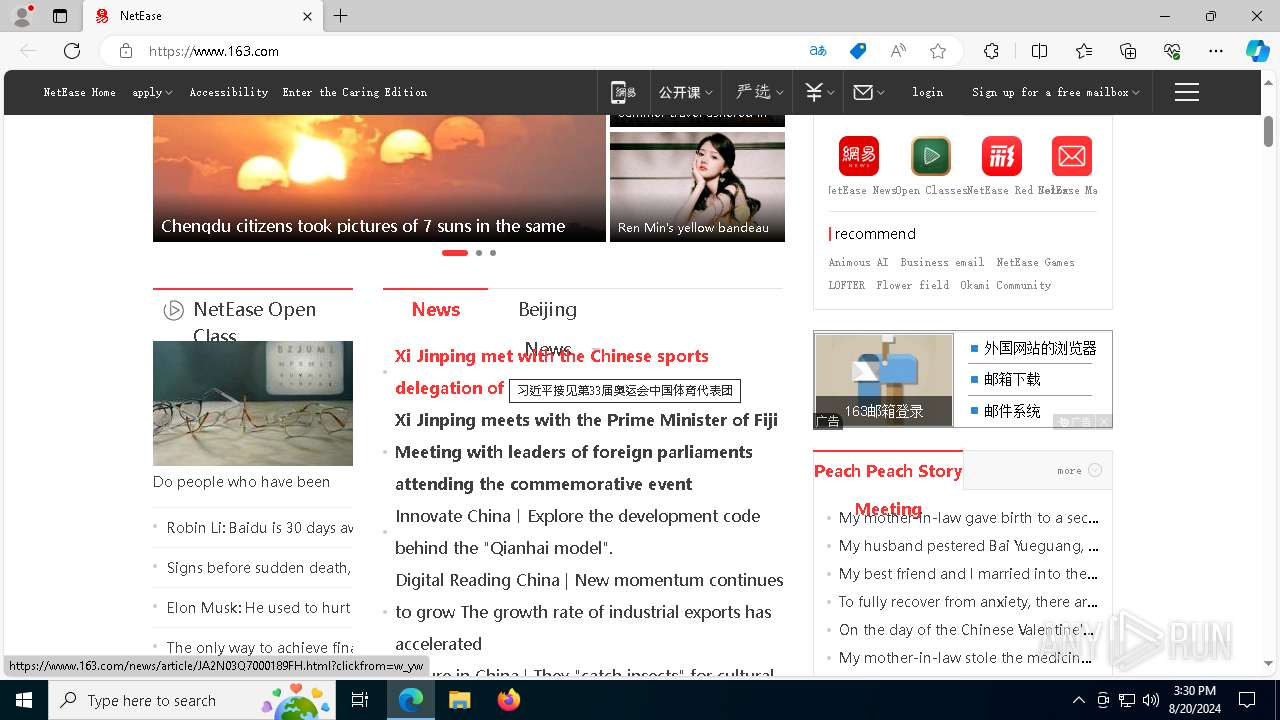Open the LOFTER recommend link
1280x720 pixels.
847,285
